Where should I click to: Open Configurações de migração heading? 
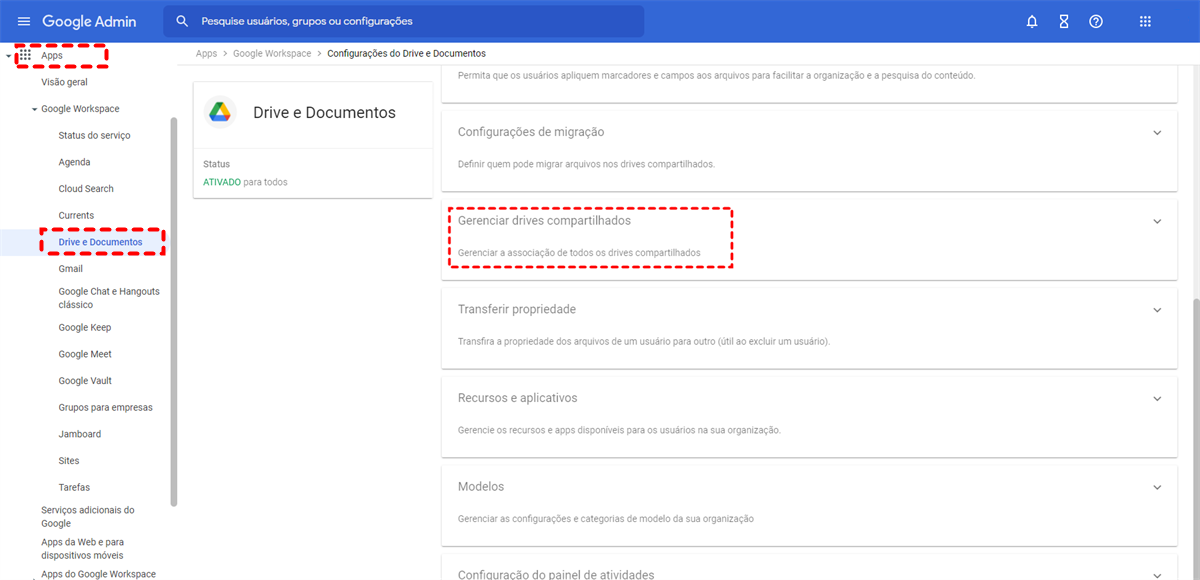point(530,132)
